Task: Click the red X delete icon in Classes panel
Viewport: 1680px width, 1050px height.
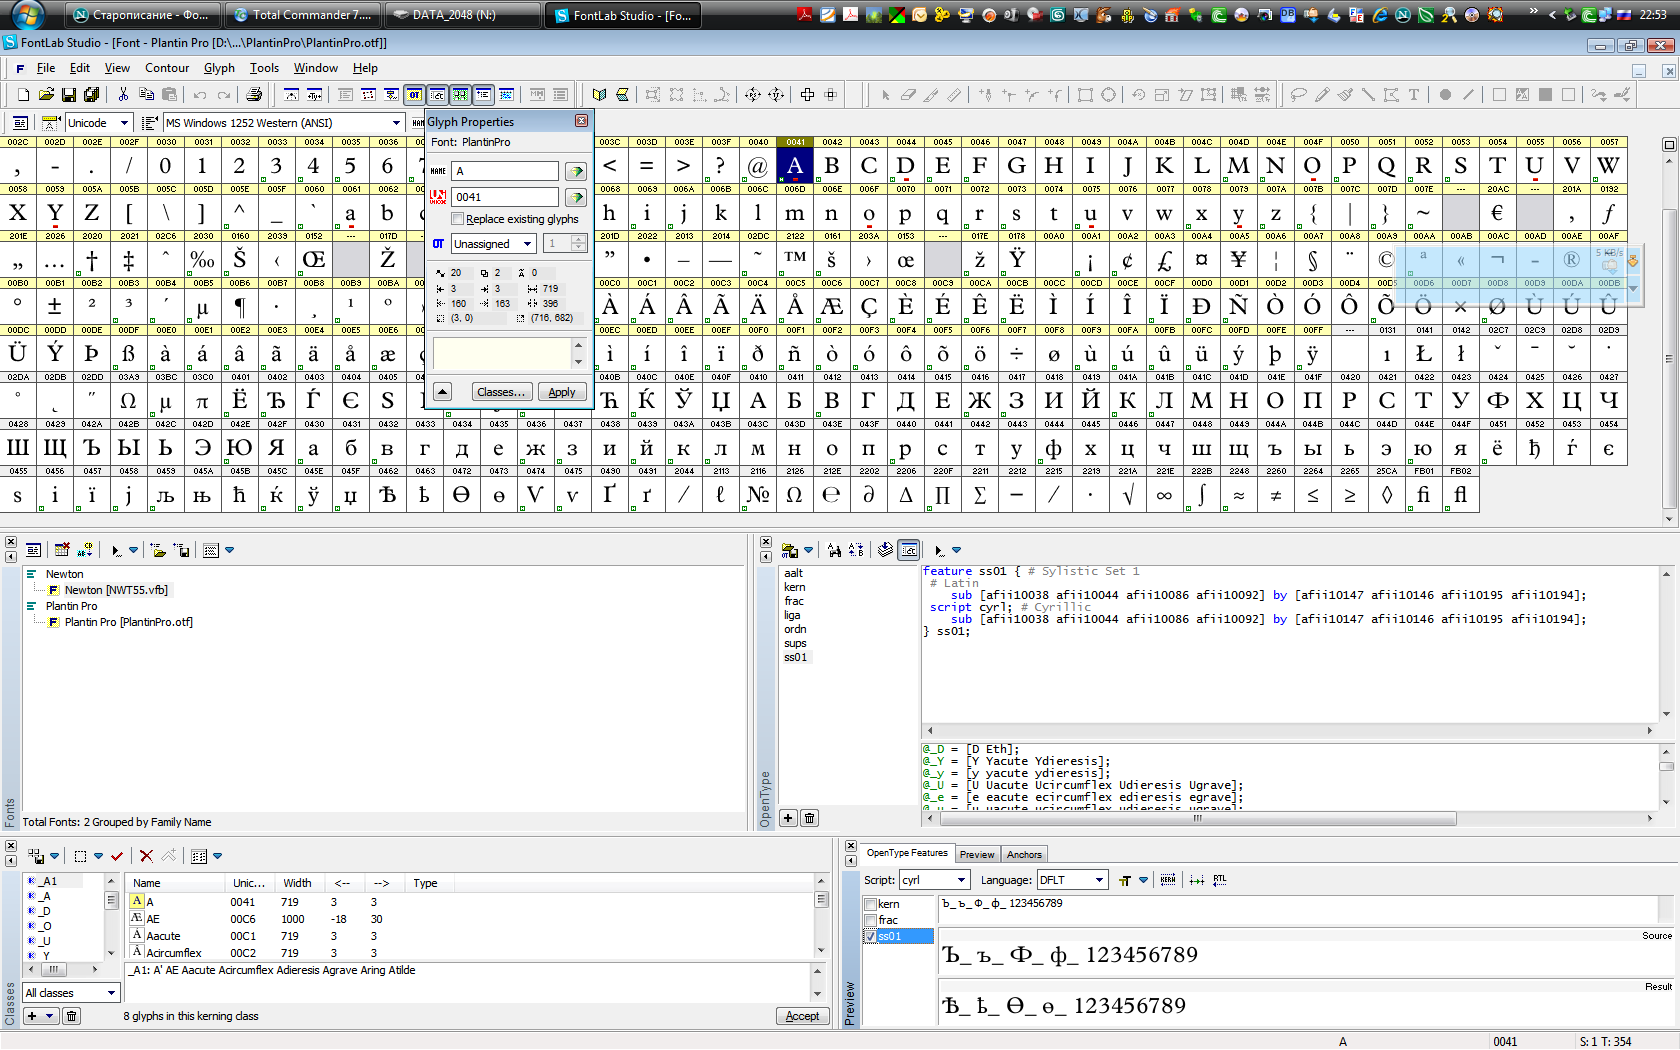Action: click(146, 856)
